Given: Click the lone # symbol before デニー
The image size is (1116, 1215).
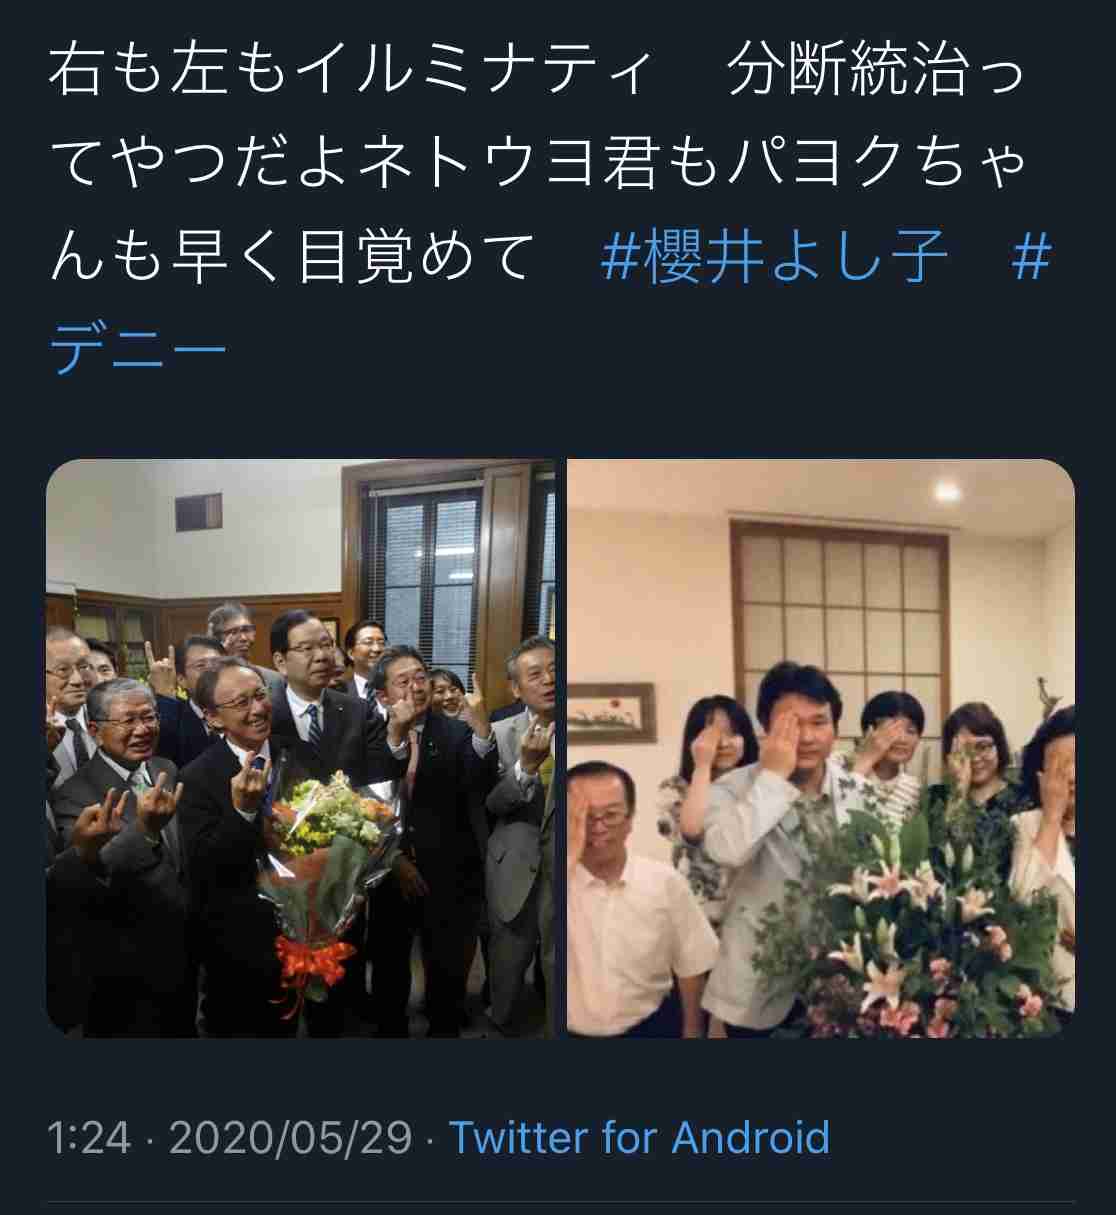Looking at the screenshot, I should [x=1032, y=256].
